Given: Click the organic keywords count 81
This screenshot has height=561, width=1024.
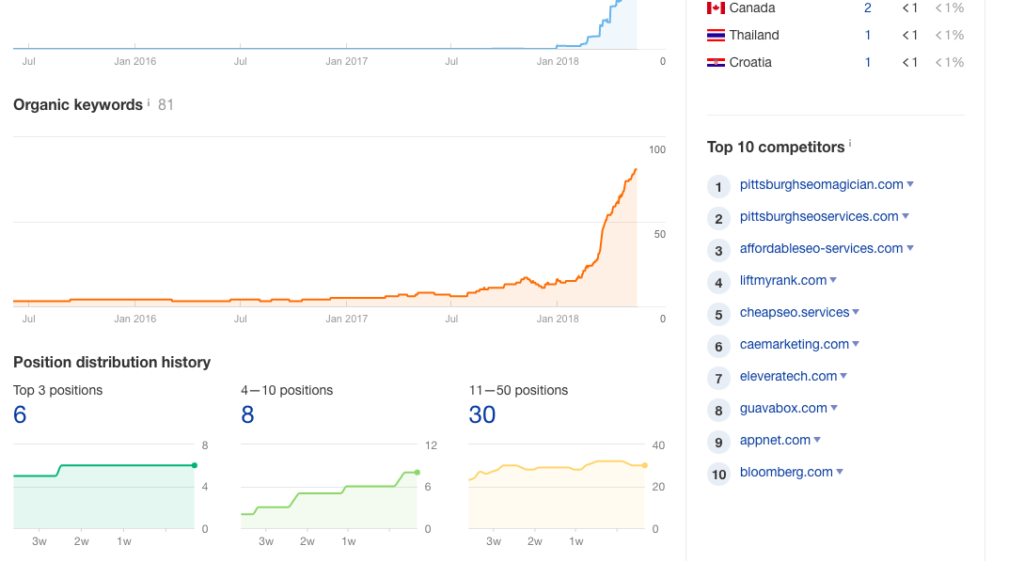Looking at the screenshot, I should click(x=166, y=105).
